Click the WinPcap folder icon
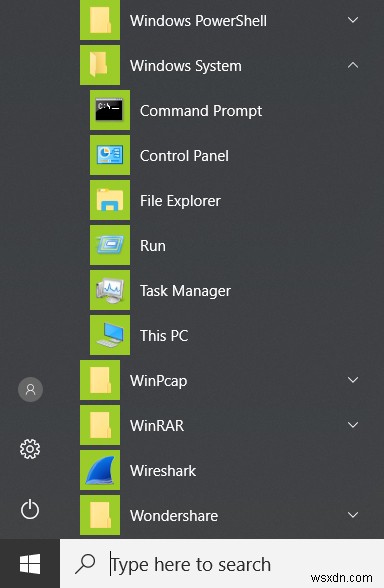The height and width of the screenshot is (588, 384). [100, 380]
